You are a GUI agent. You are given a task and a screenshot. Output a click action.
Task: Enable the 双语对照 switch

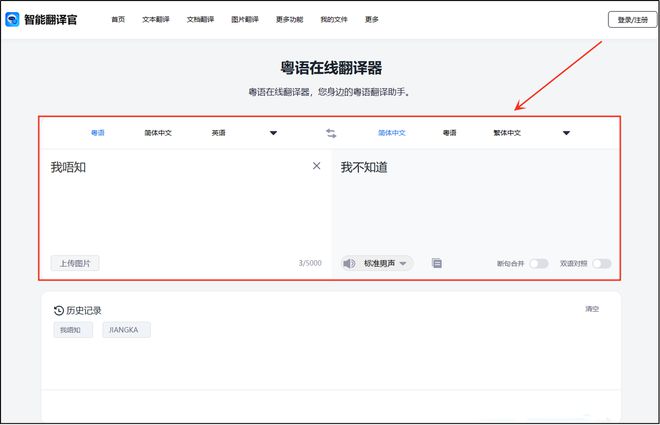click(601, 264)
